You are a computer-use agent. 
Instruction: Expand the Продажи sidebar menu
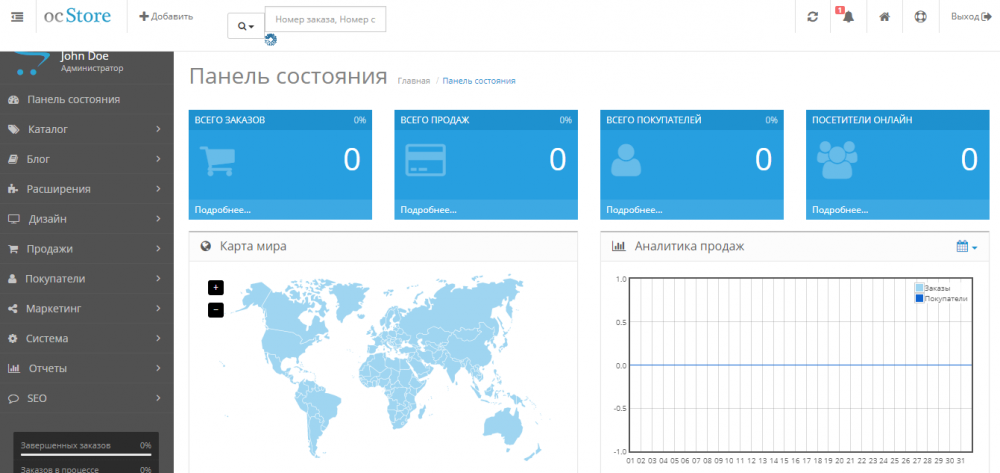coord(87,249)
